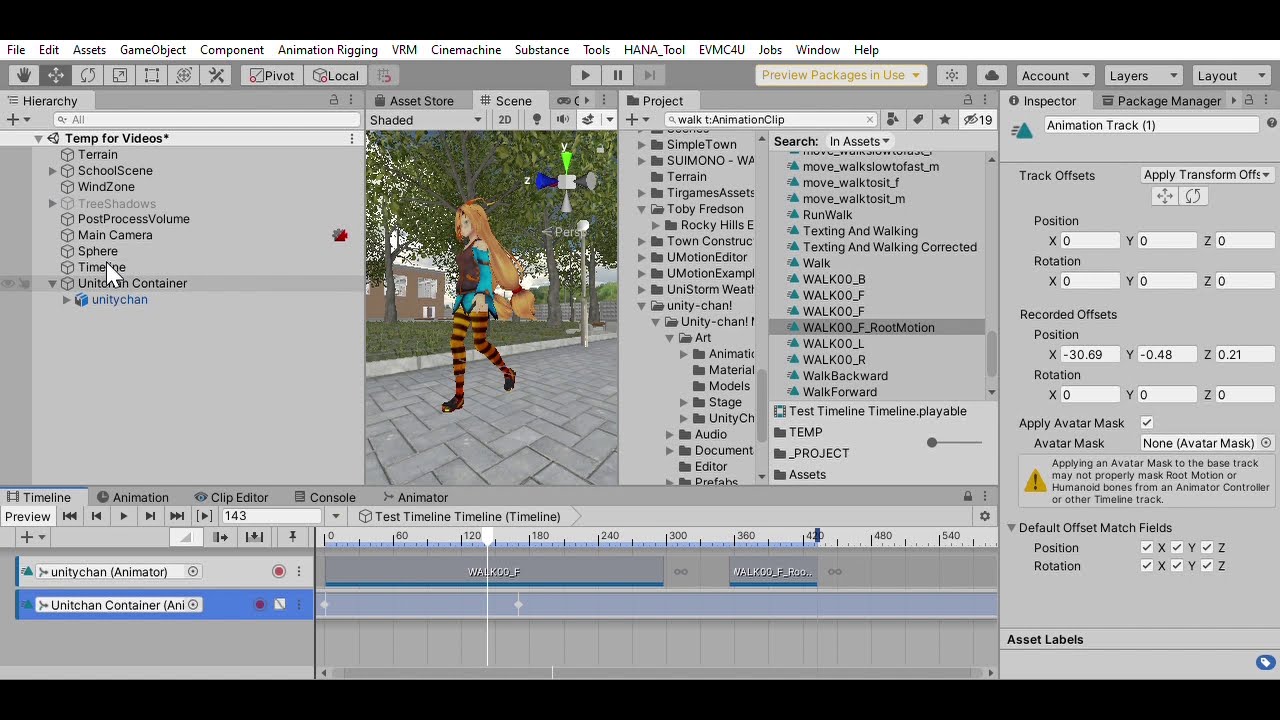The image size is (1280, 720).
Task: Search project by label icon
Action: [918, 119]
